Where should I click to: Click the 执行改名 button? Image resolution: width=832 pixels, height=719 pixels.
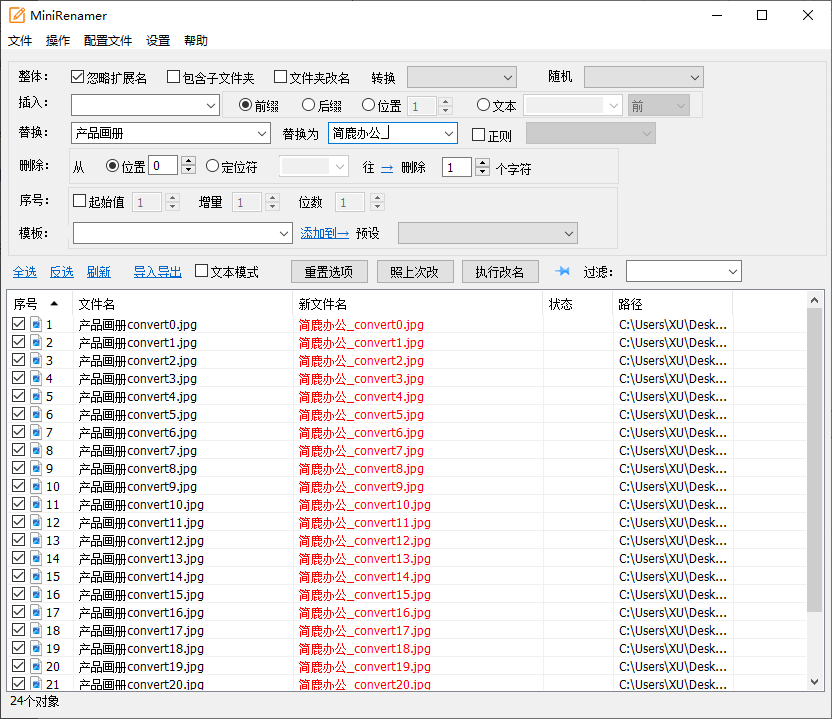pos(500,271)
